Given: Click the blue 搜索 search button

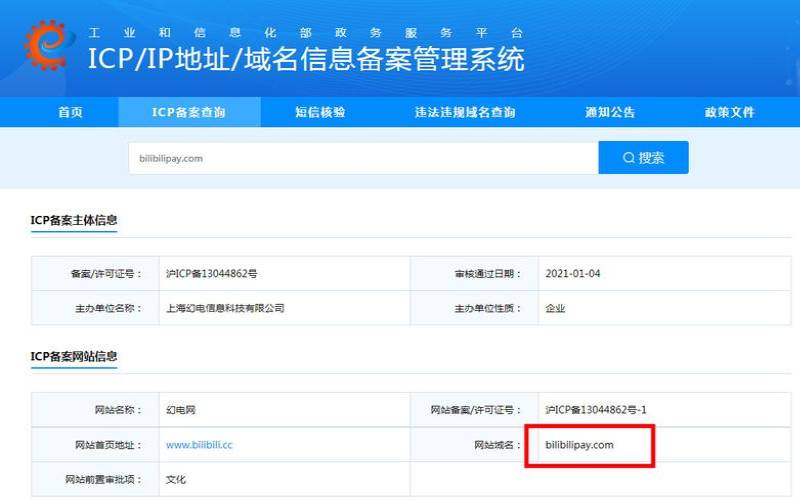Looking at the screenshot, I should 643,158.
